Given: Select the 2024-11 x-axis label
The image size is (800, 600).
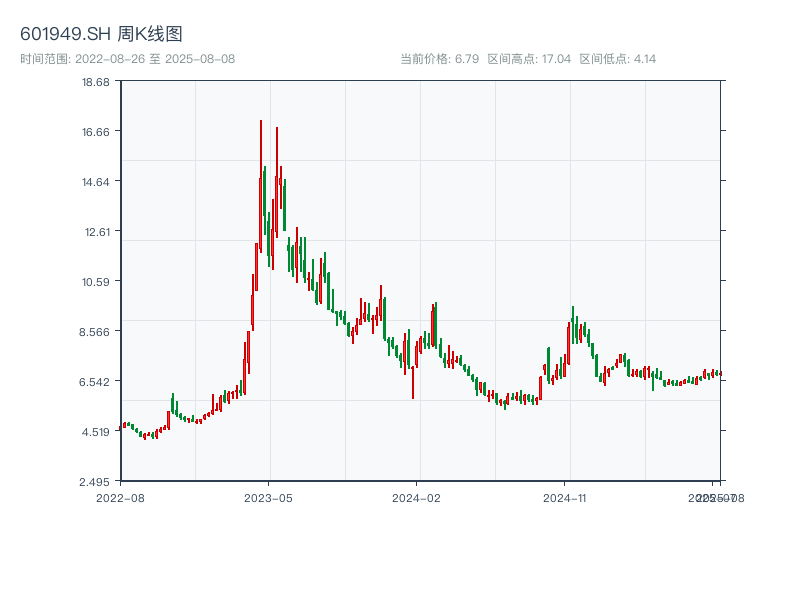Looking at the screenshot, I should pos(566,497).
